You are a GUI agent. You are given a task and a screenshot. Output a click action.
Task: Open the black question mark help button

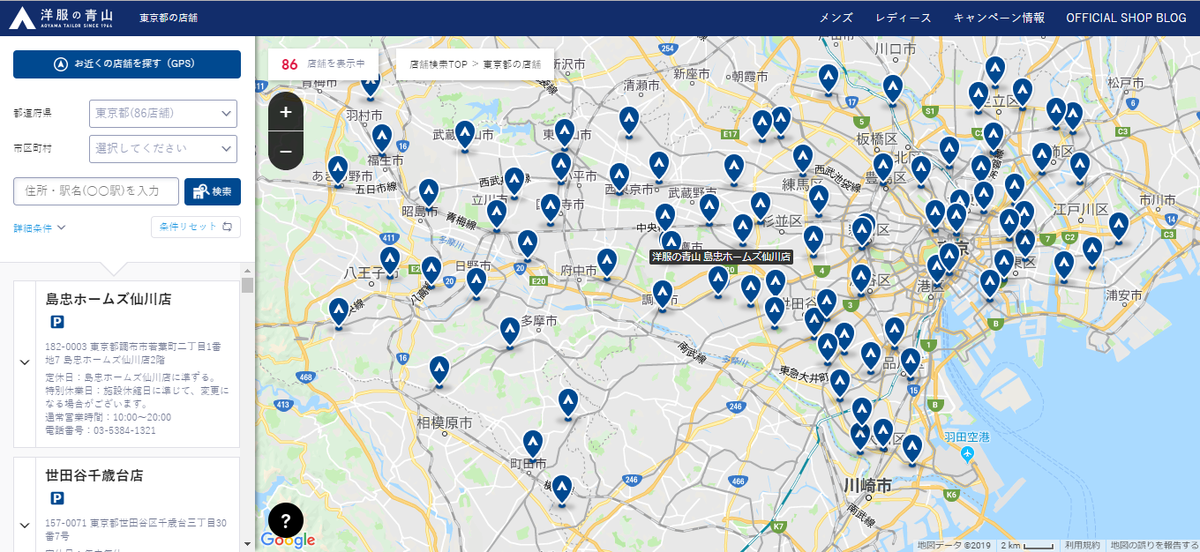[285, 520]
